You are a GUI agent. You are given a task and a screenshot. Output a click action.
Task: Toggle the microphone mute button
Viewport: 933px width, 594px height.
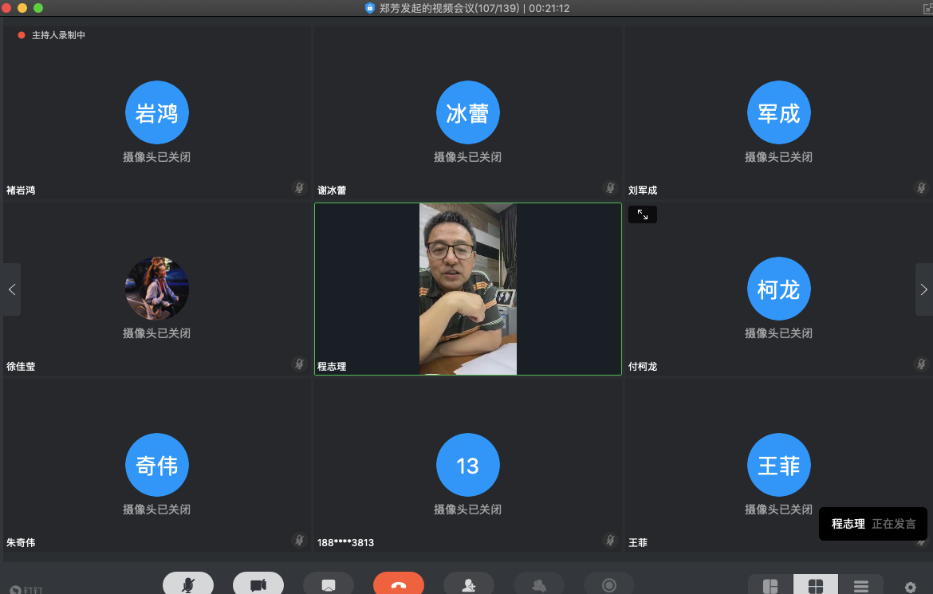click(x=188, y=584)
